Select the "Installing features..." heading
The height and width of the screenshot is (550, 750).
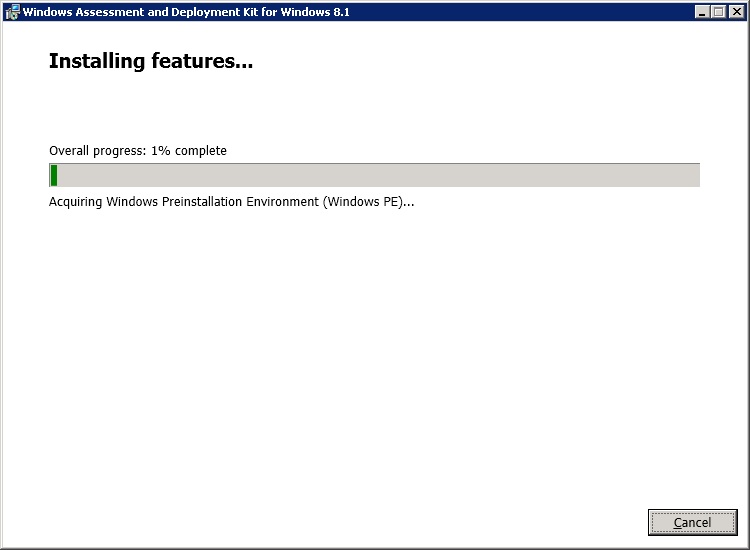click(150, 62)
